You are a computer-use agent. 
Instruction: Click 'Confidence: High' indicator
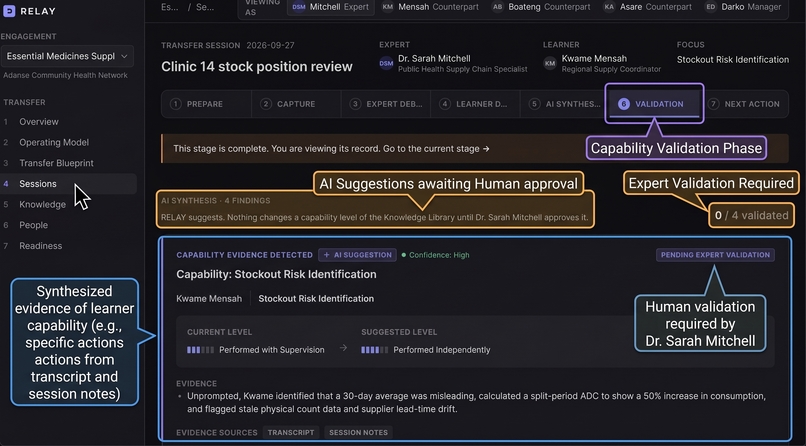tap(435, 255)
